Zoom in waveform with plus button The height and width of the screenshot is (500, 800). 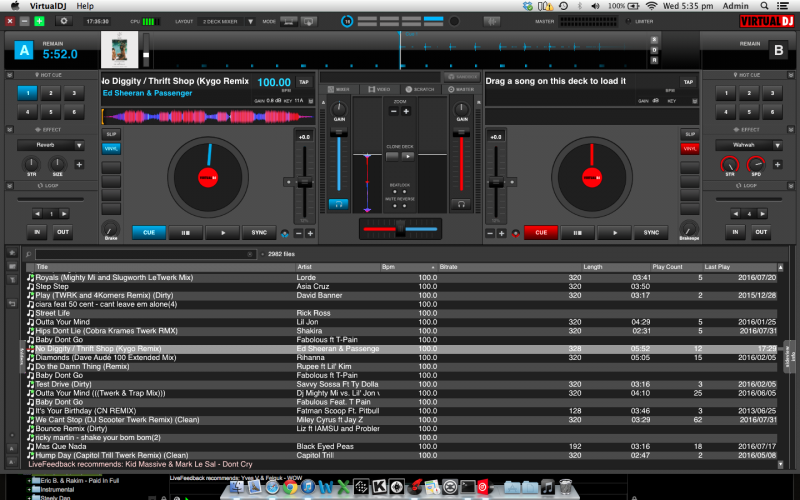click(406, 111)
